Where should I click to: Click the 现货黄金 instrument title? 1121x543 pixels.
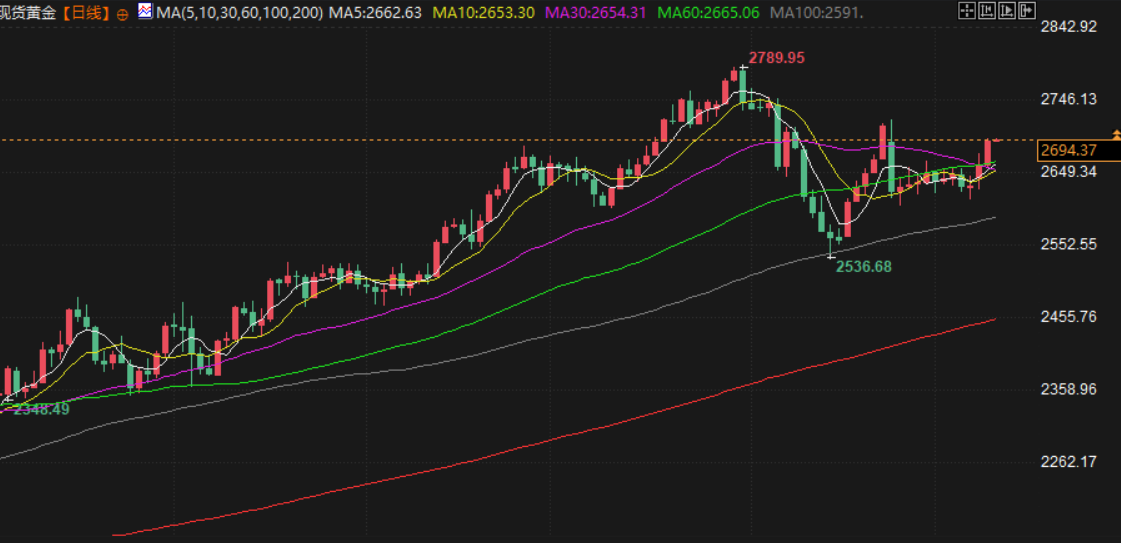[29, 12]
